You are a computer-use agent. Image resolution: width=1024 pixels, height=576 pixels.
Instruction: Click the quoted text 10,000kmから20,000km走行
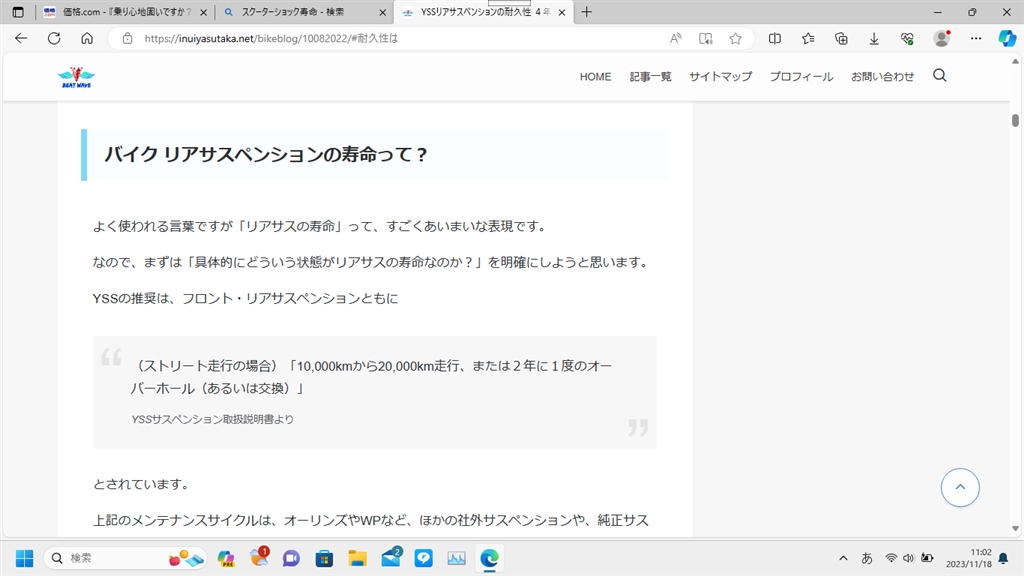[378, 366]
